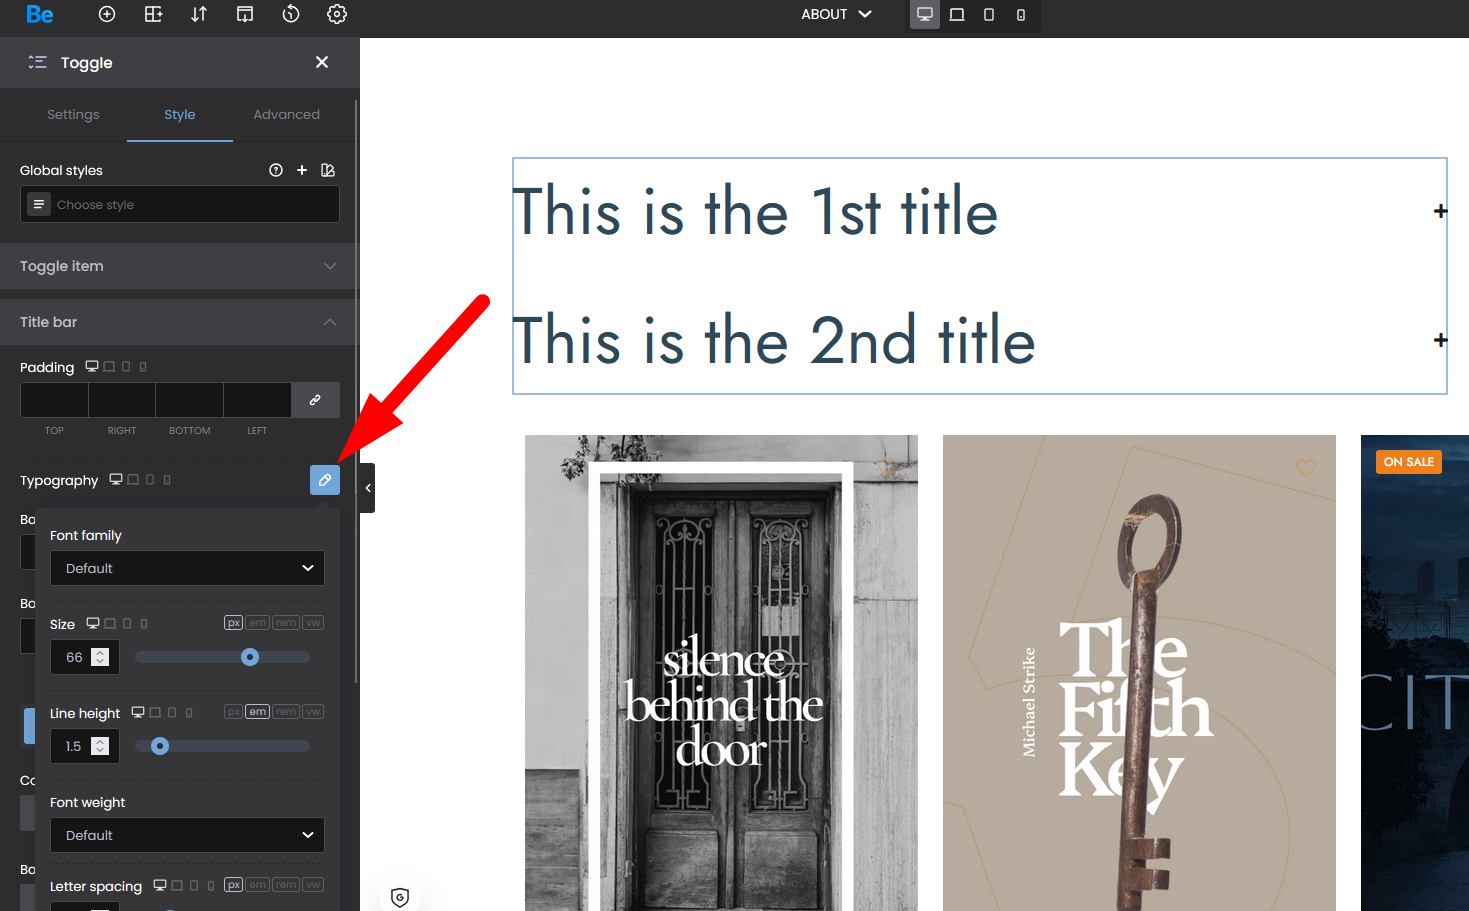Add a new global style with plus icon
1469x911 pixels.
coord(302,170)
